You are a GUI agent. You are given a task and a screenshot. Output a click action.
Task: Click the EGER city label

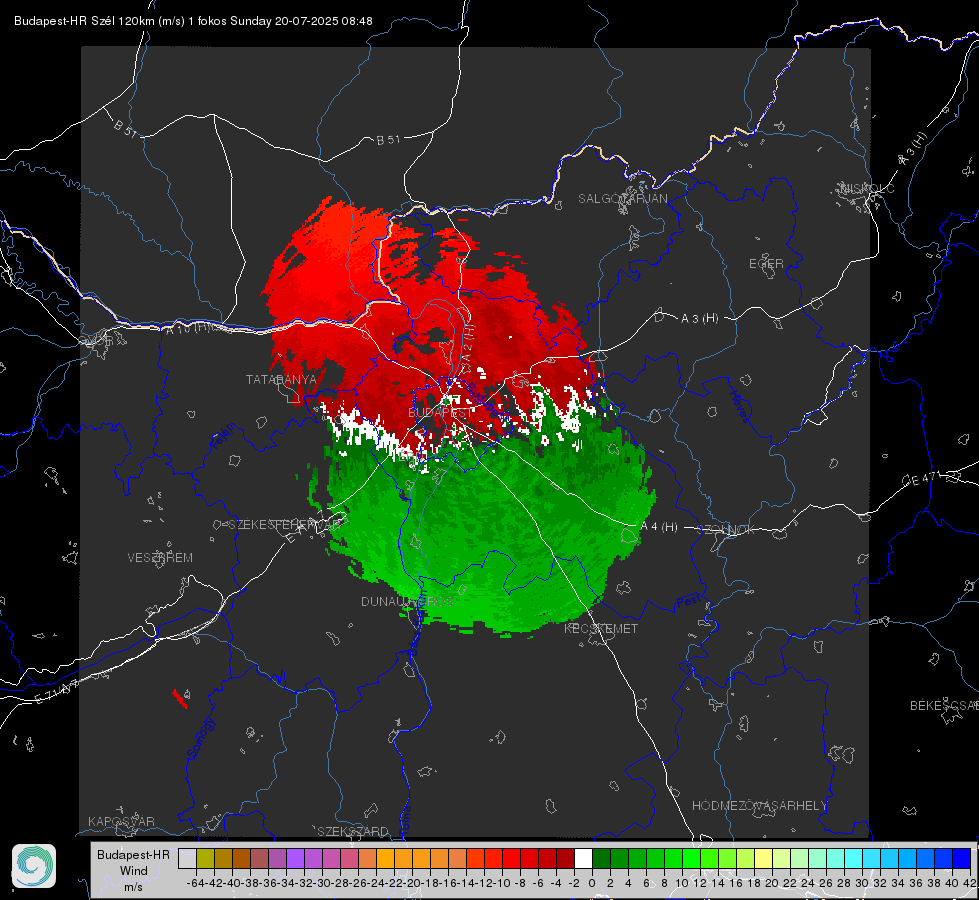tap(766, 264)
